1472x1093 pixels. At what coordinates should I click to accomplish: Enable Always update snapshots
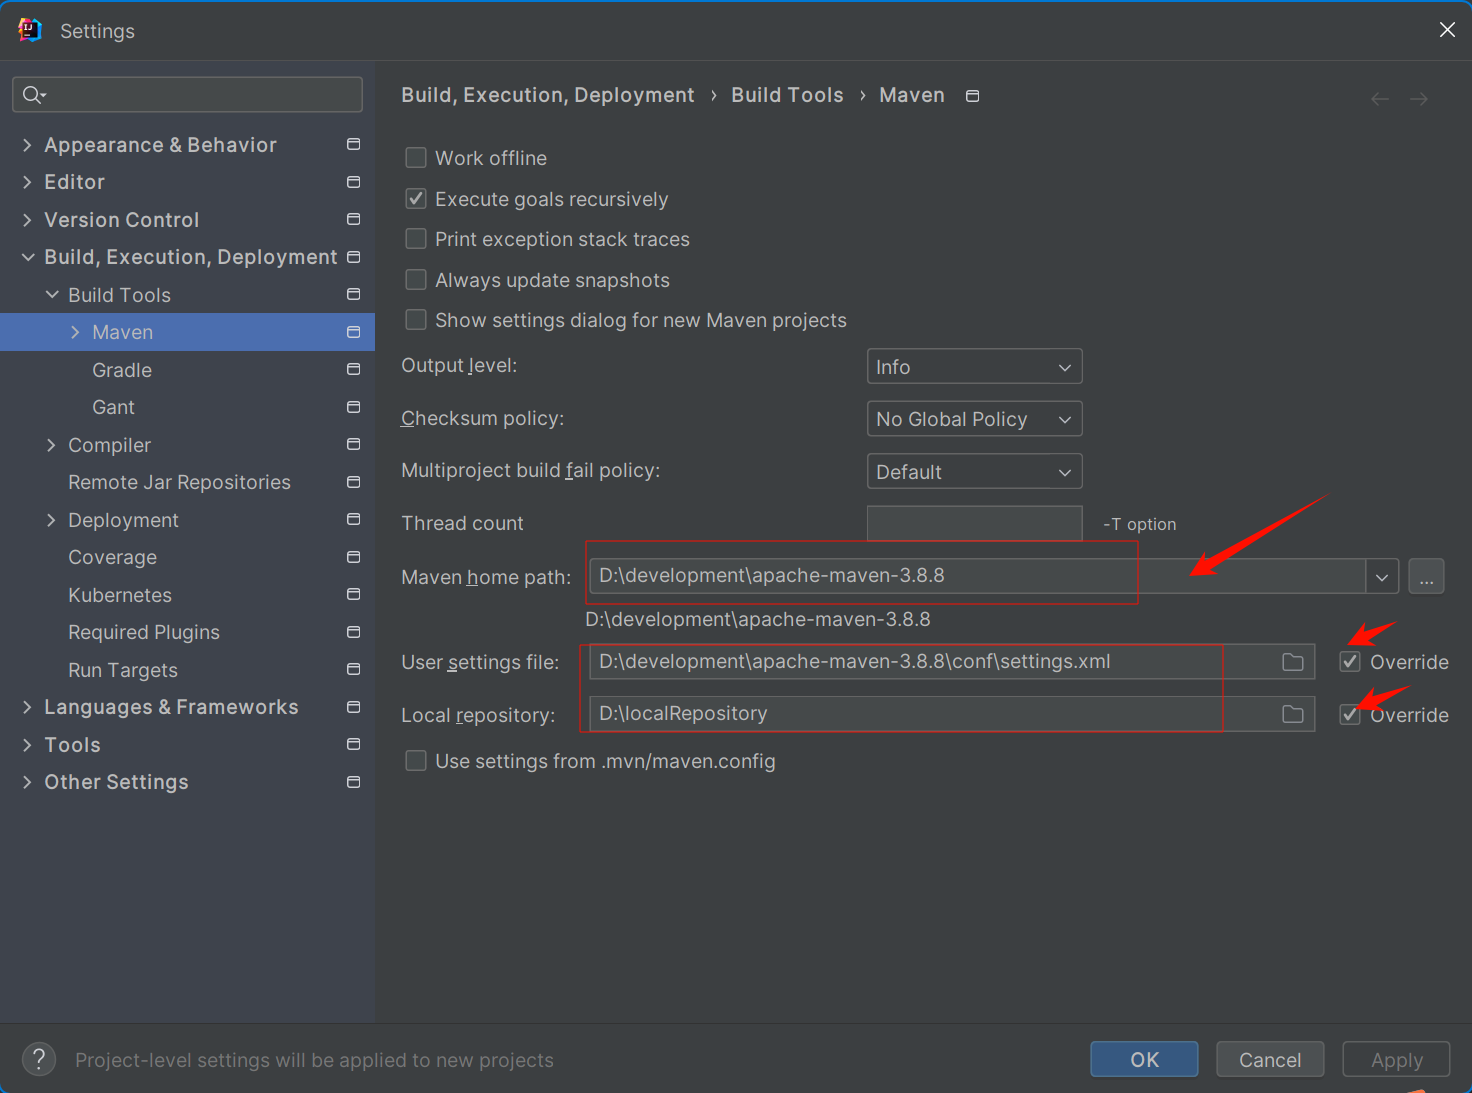tap(416, 280)
